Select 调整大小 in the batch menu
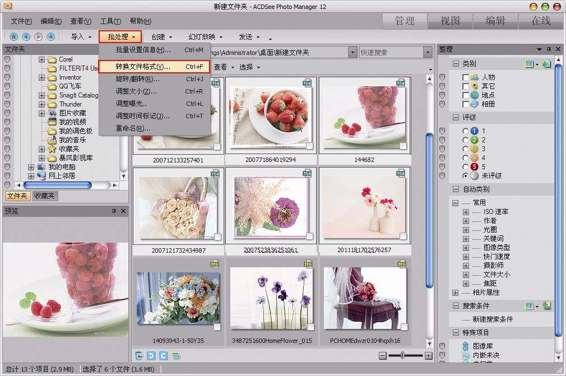This screenshot has width=566, height=376. click(x=154, y=91)
